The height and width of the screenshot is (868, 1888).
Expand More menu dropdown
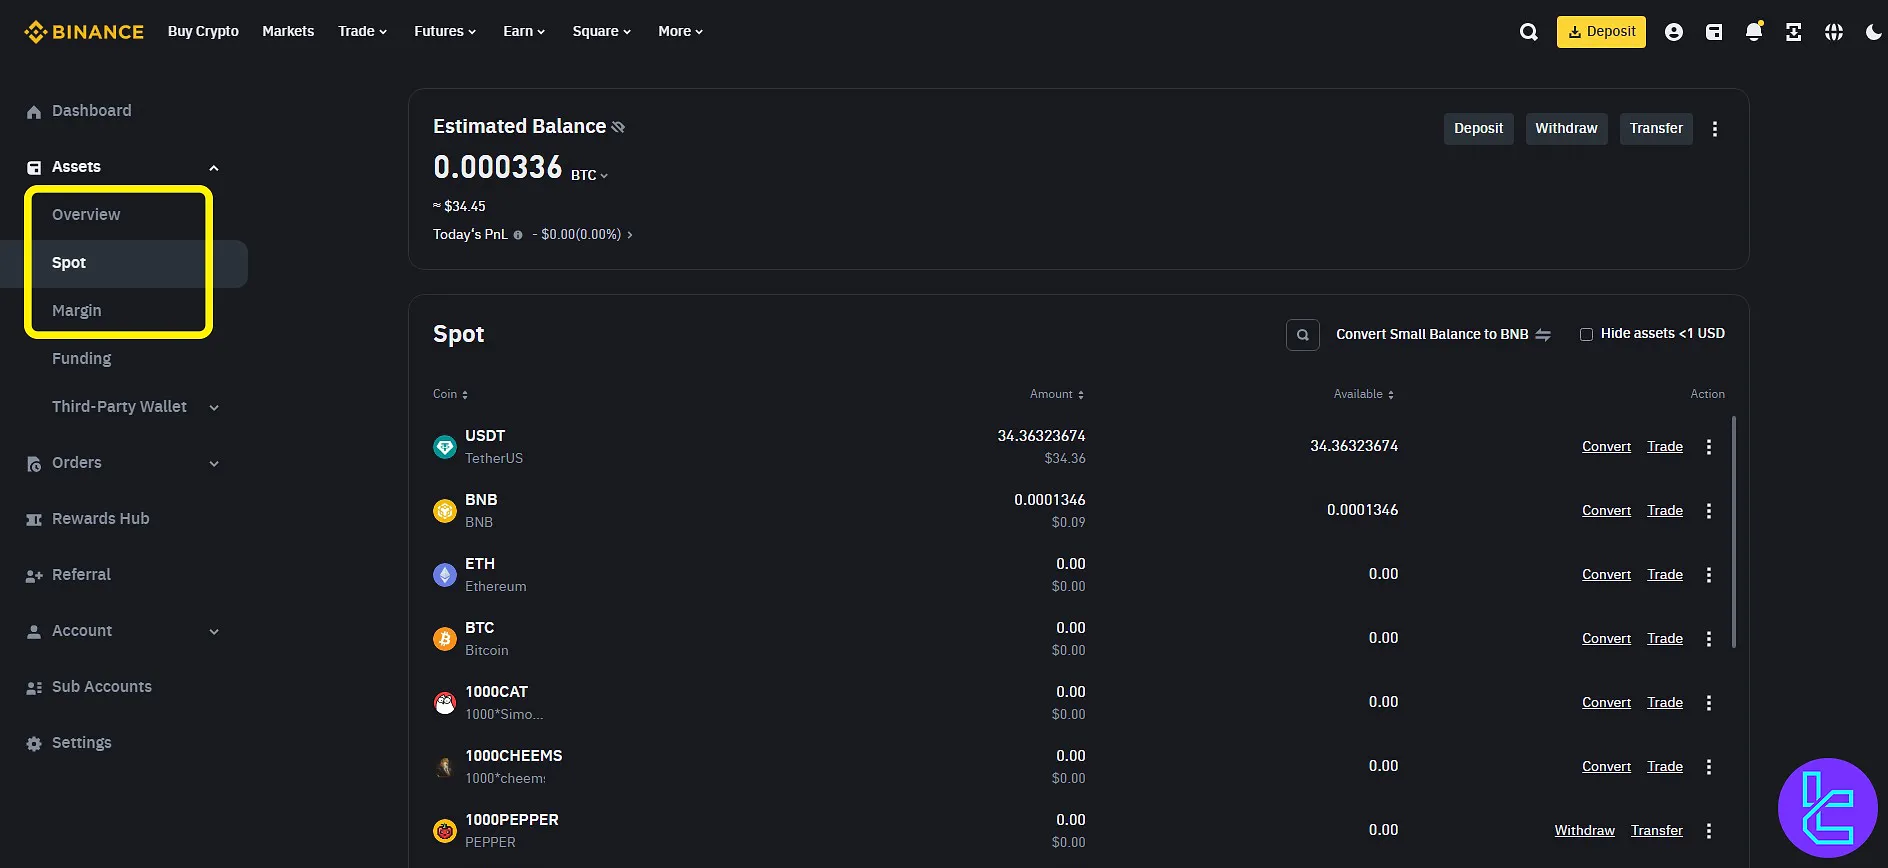pos(680,32)
